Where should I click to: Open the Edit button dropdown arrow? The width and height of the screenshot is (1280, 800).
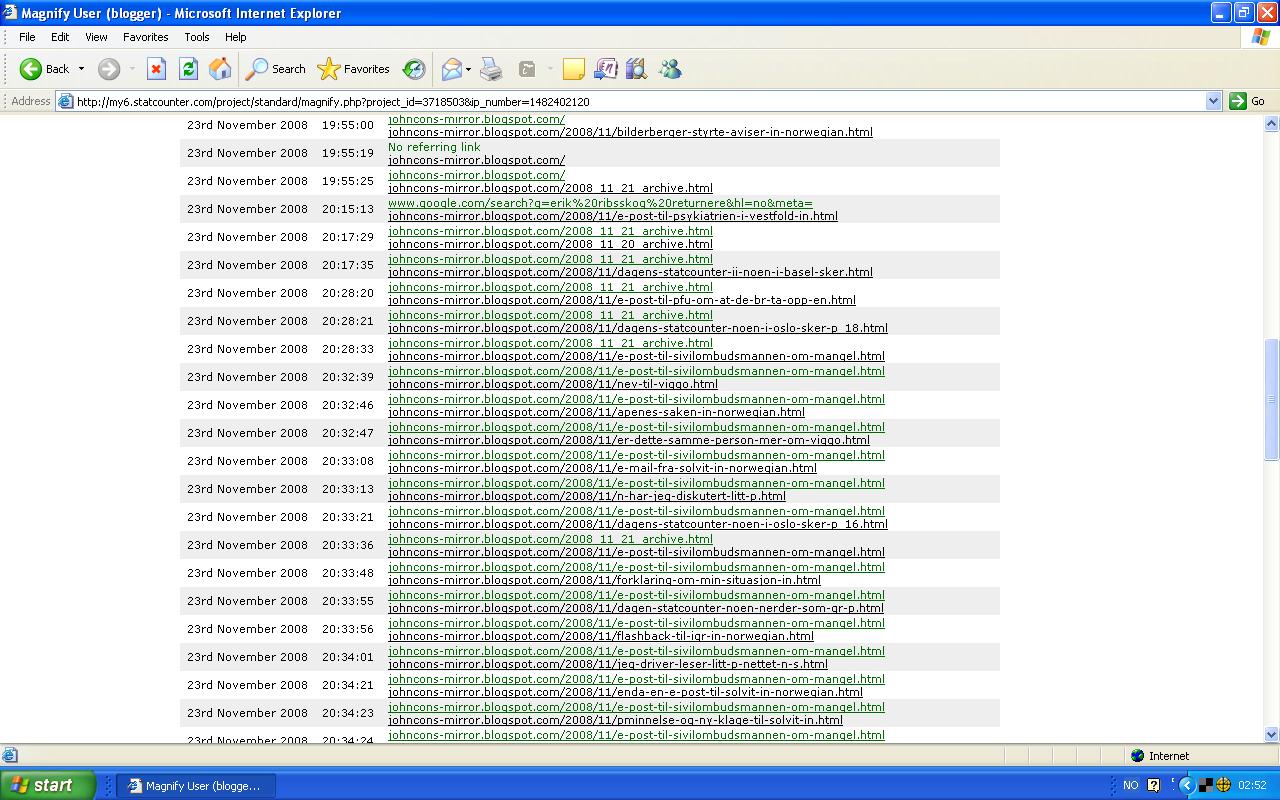tap(550, 69)
